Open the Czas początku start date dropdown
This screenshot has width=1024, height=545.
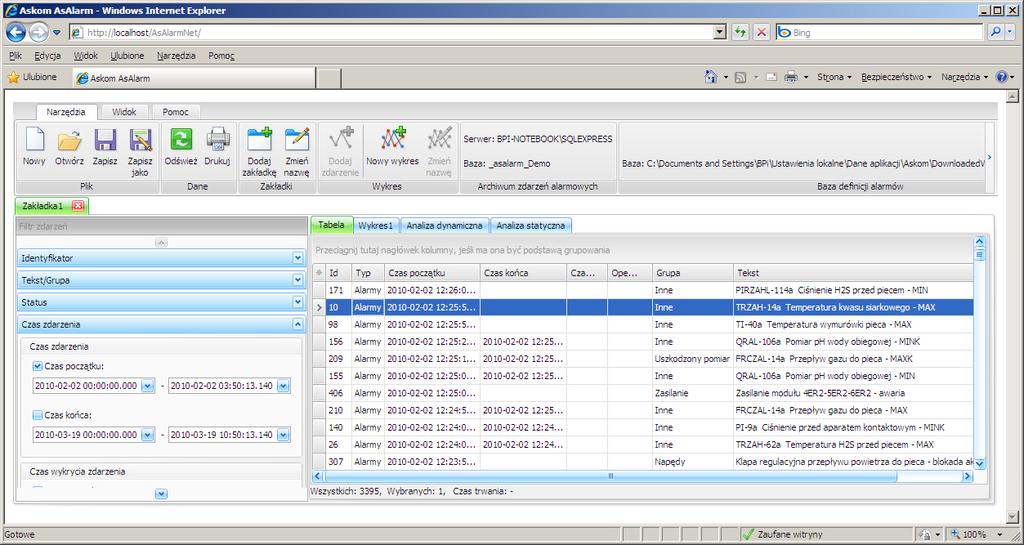click(x=148, y=386)
